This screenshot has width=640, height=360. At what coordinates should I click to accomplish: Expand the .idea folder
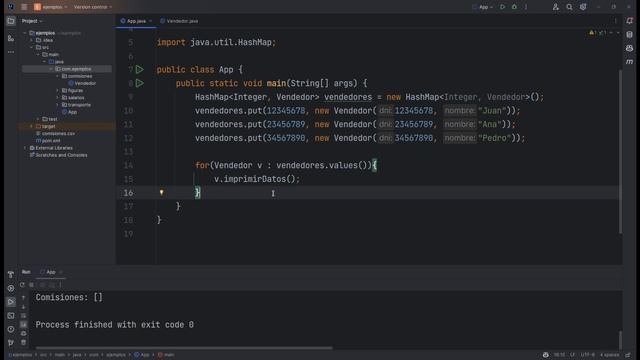[32, 40]
